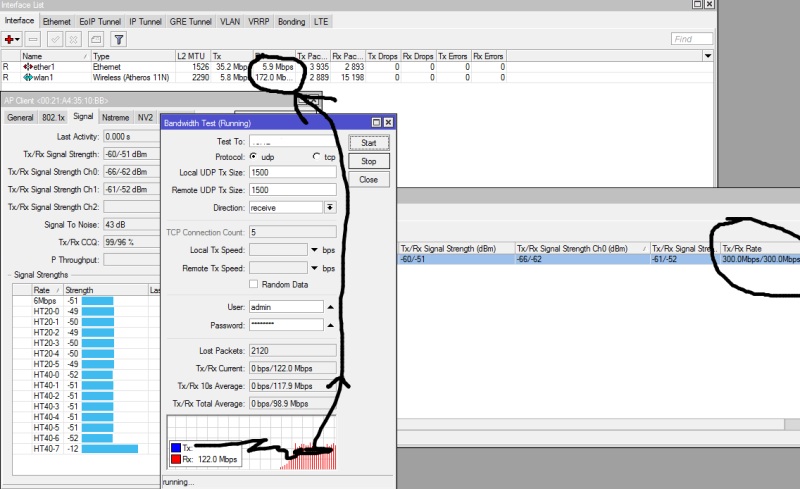Click the Remote Tx Speed input field
The width and height of the screenshot is (800, 489).
click(x=278, y=268)
